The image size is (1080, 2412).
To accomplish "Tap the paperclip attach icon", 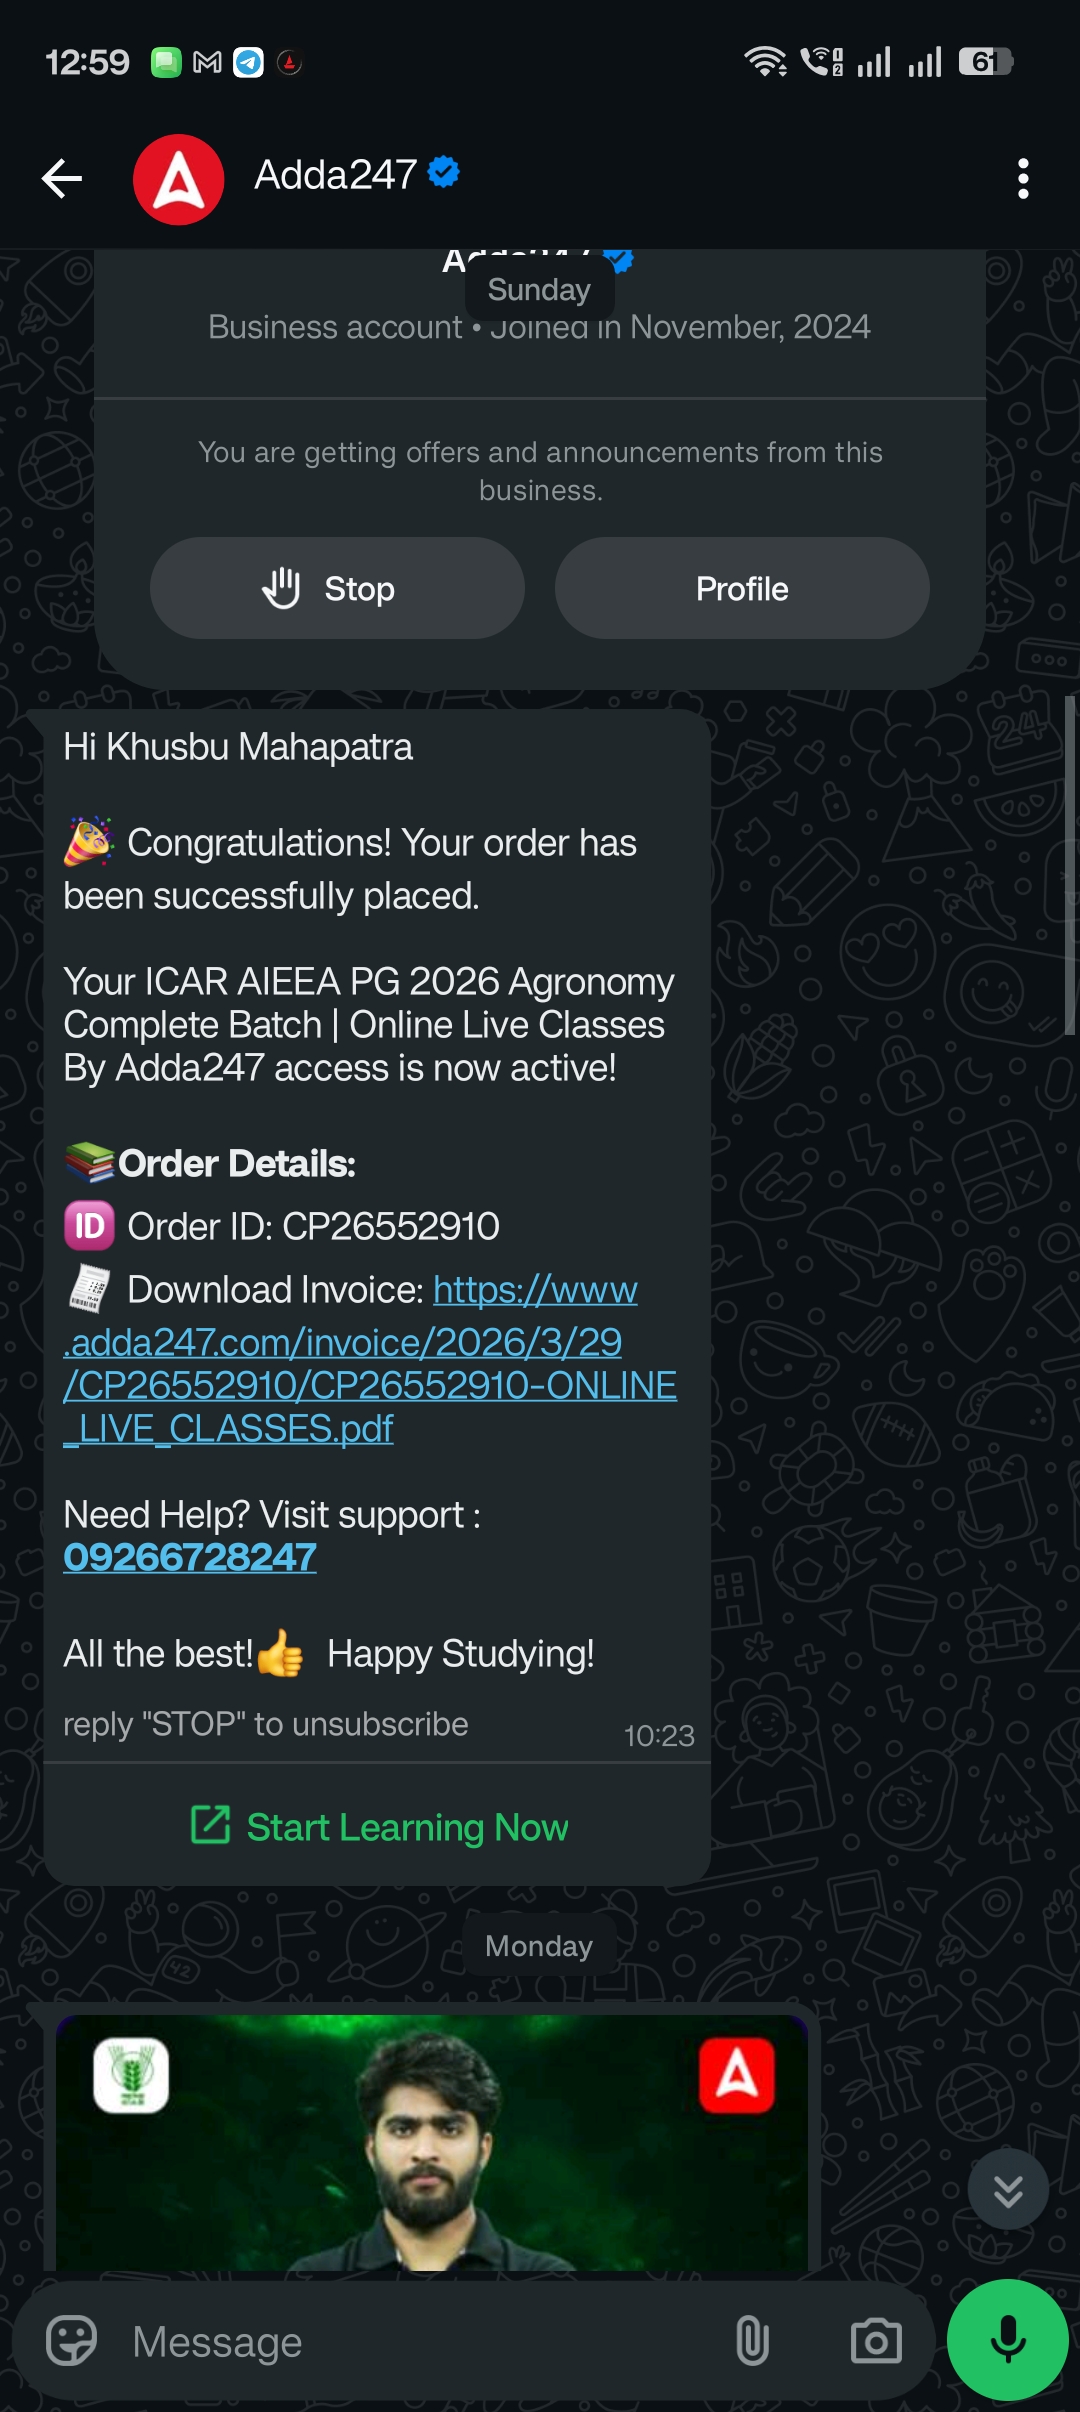I will click(752, 2341).
